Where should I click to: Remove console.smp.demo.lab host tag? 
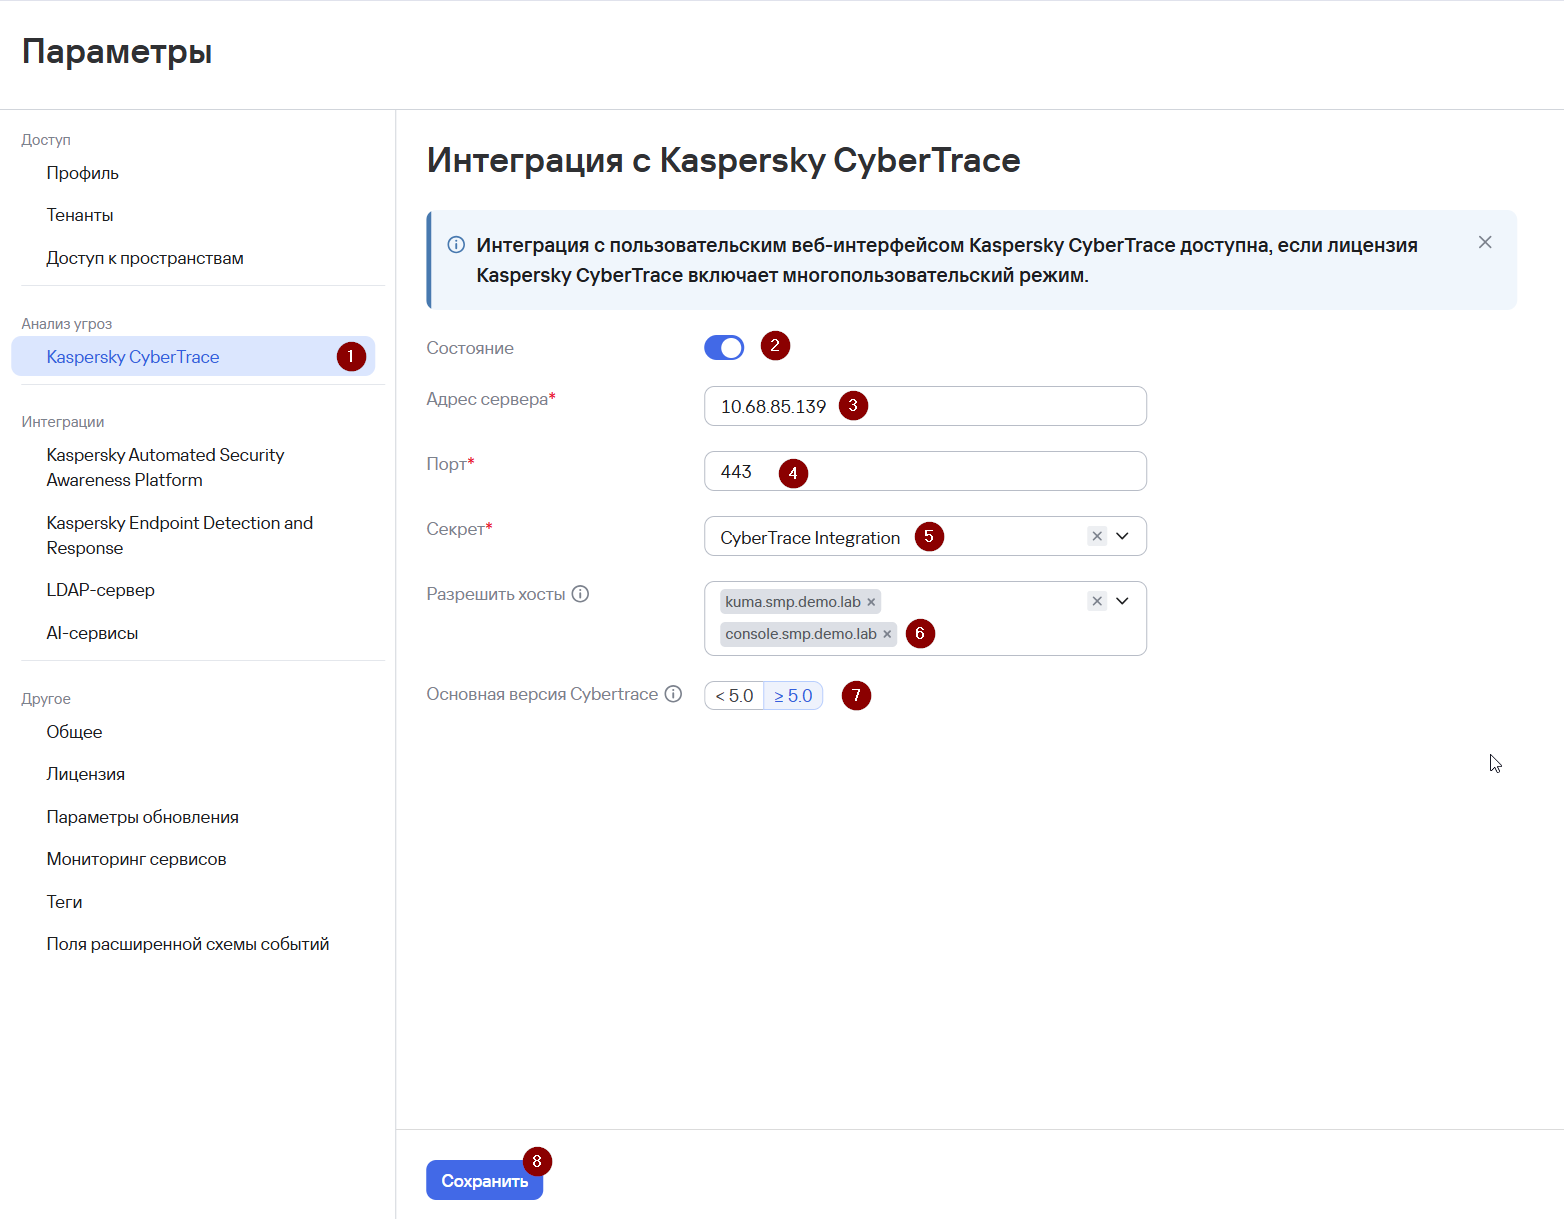(887, 634)
